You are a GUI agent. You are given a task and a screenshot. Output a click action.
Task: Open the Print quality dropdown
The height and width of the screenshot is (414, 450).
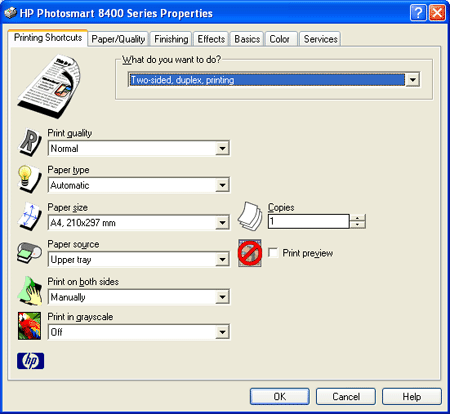coord(222,148)
